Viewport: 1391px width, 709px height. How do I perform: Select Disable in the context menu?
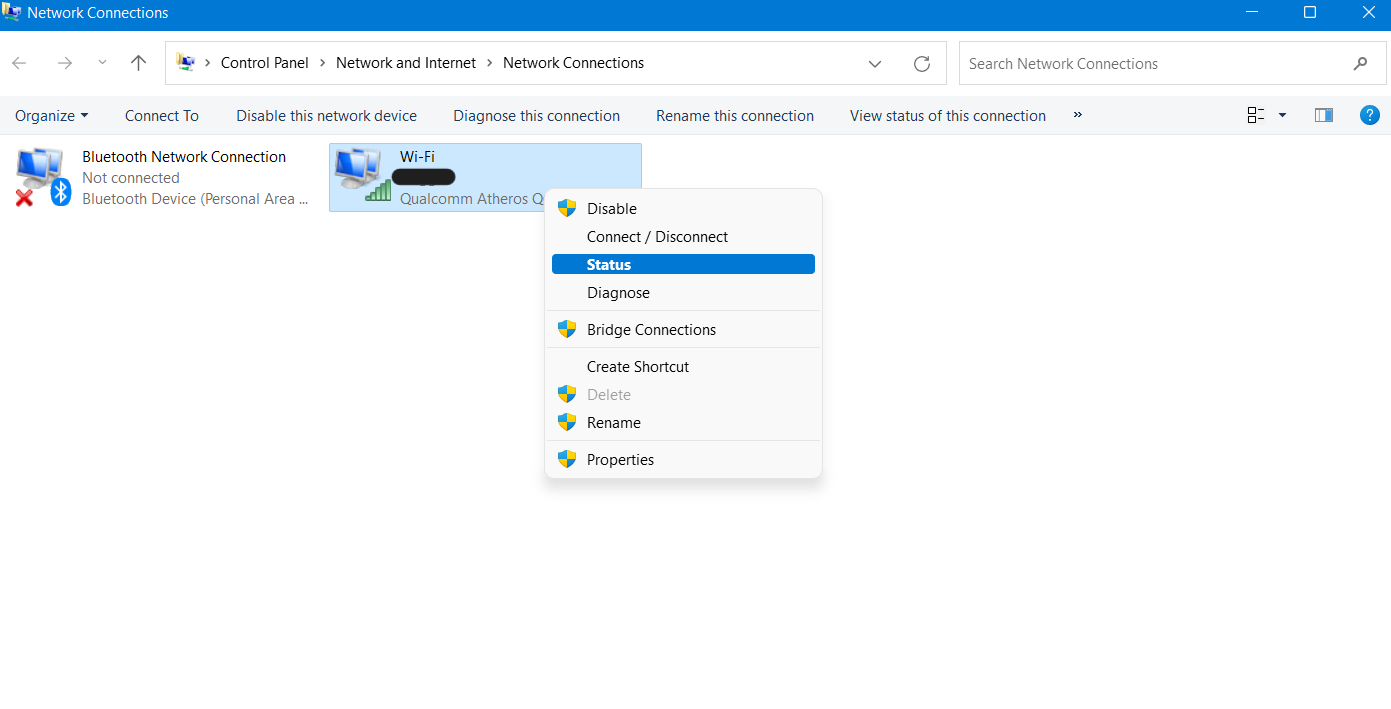[611, 209]
